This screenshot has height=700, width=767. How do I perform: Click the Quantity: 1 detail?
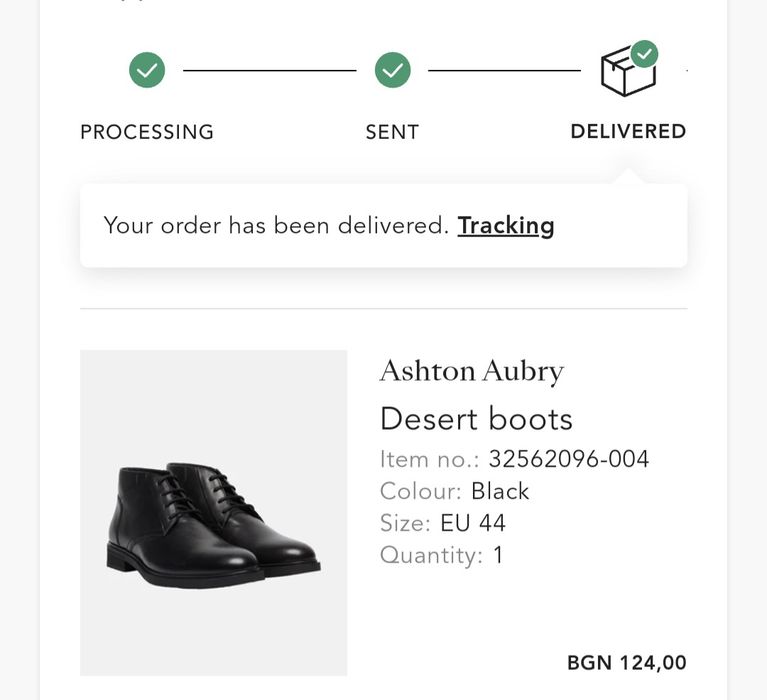pyautogui.click(x=441, y=555)
